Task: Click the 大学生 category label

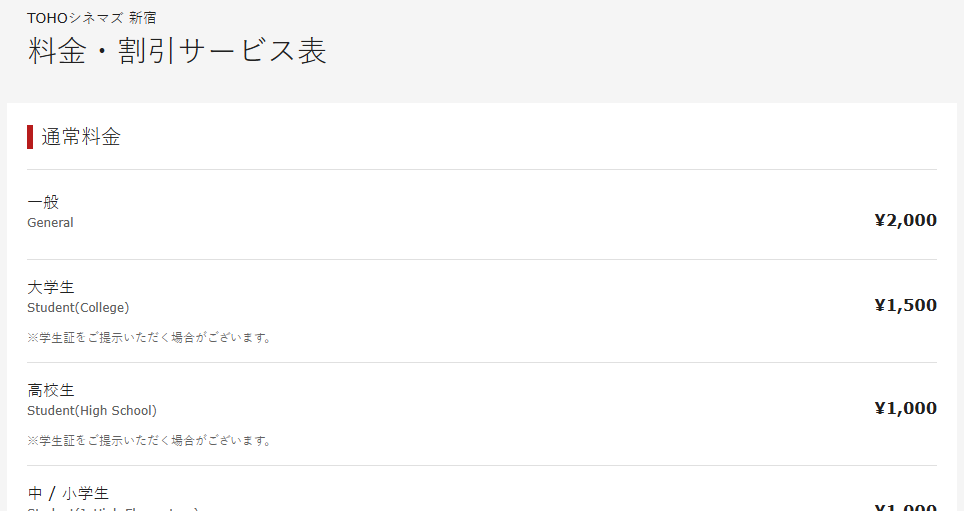Action: [51, 287]
